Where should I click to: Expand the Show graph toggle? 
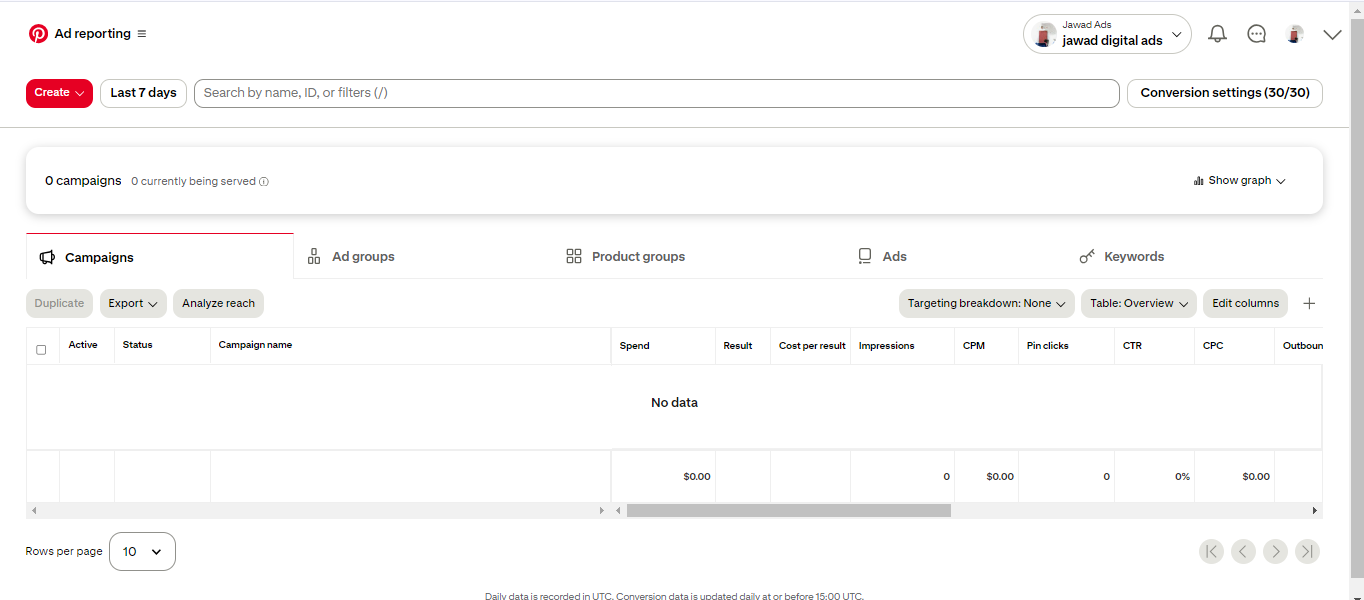[1239, 181]
